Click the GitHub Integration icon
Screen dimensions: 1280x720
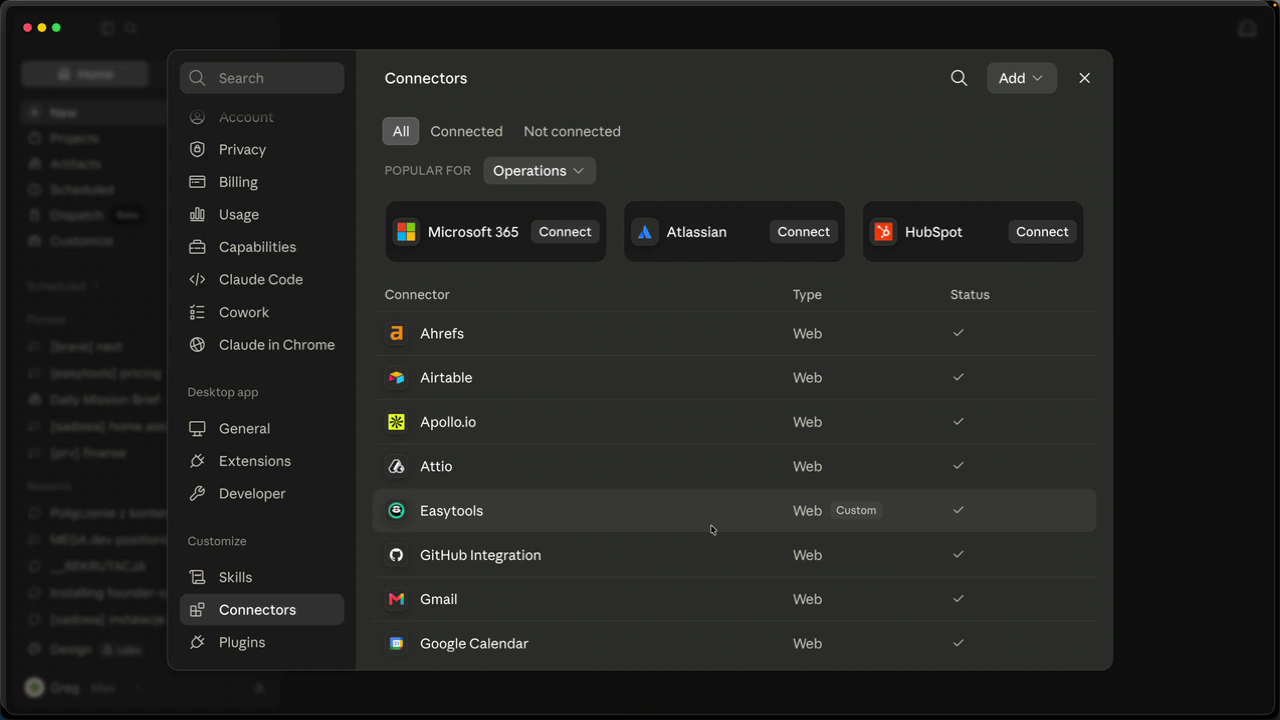click(396, 555)
